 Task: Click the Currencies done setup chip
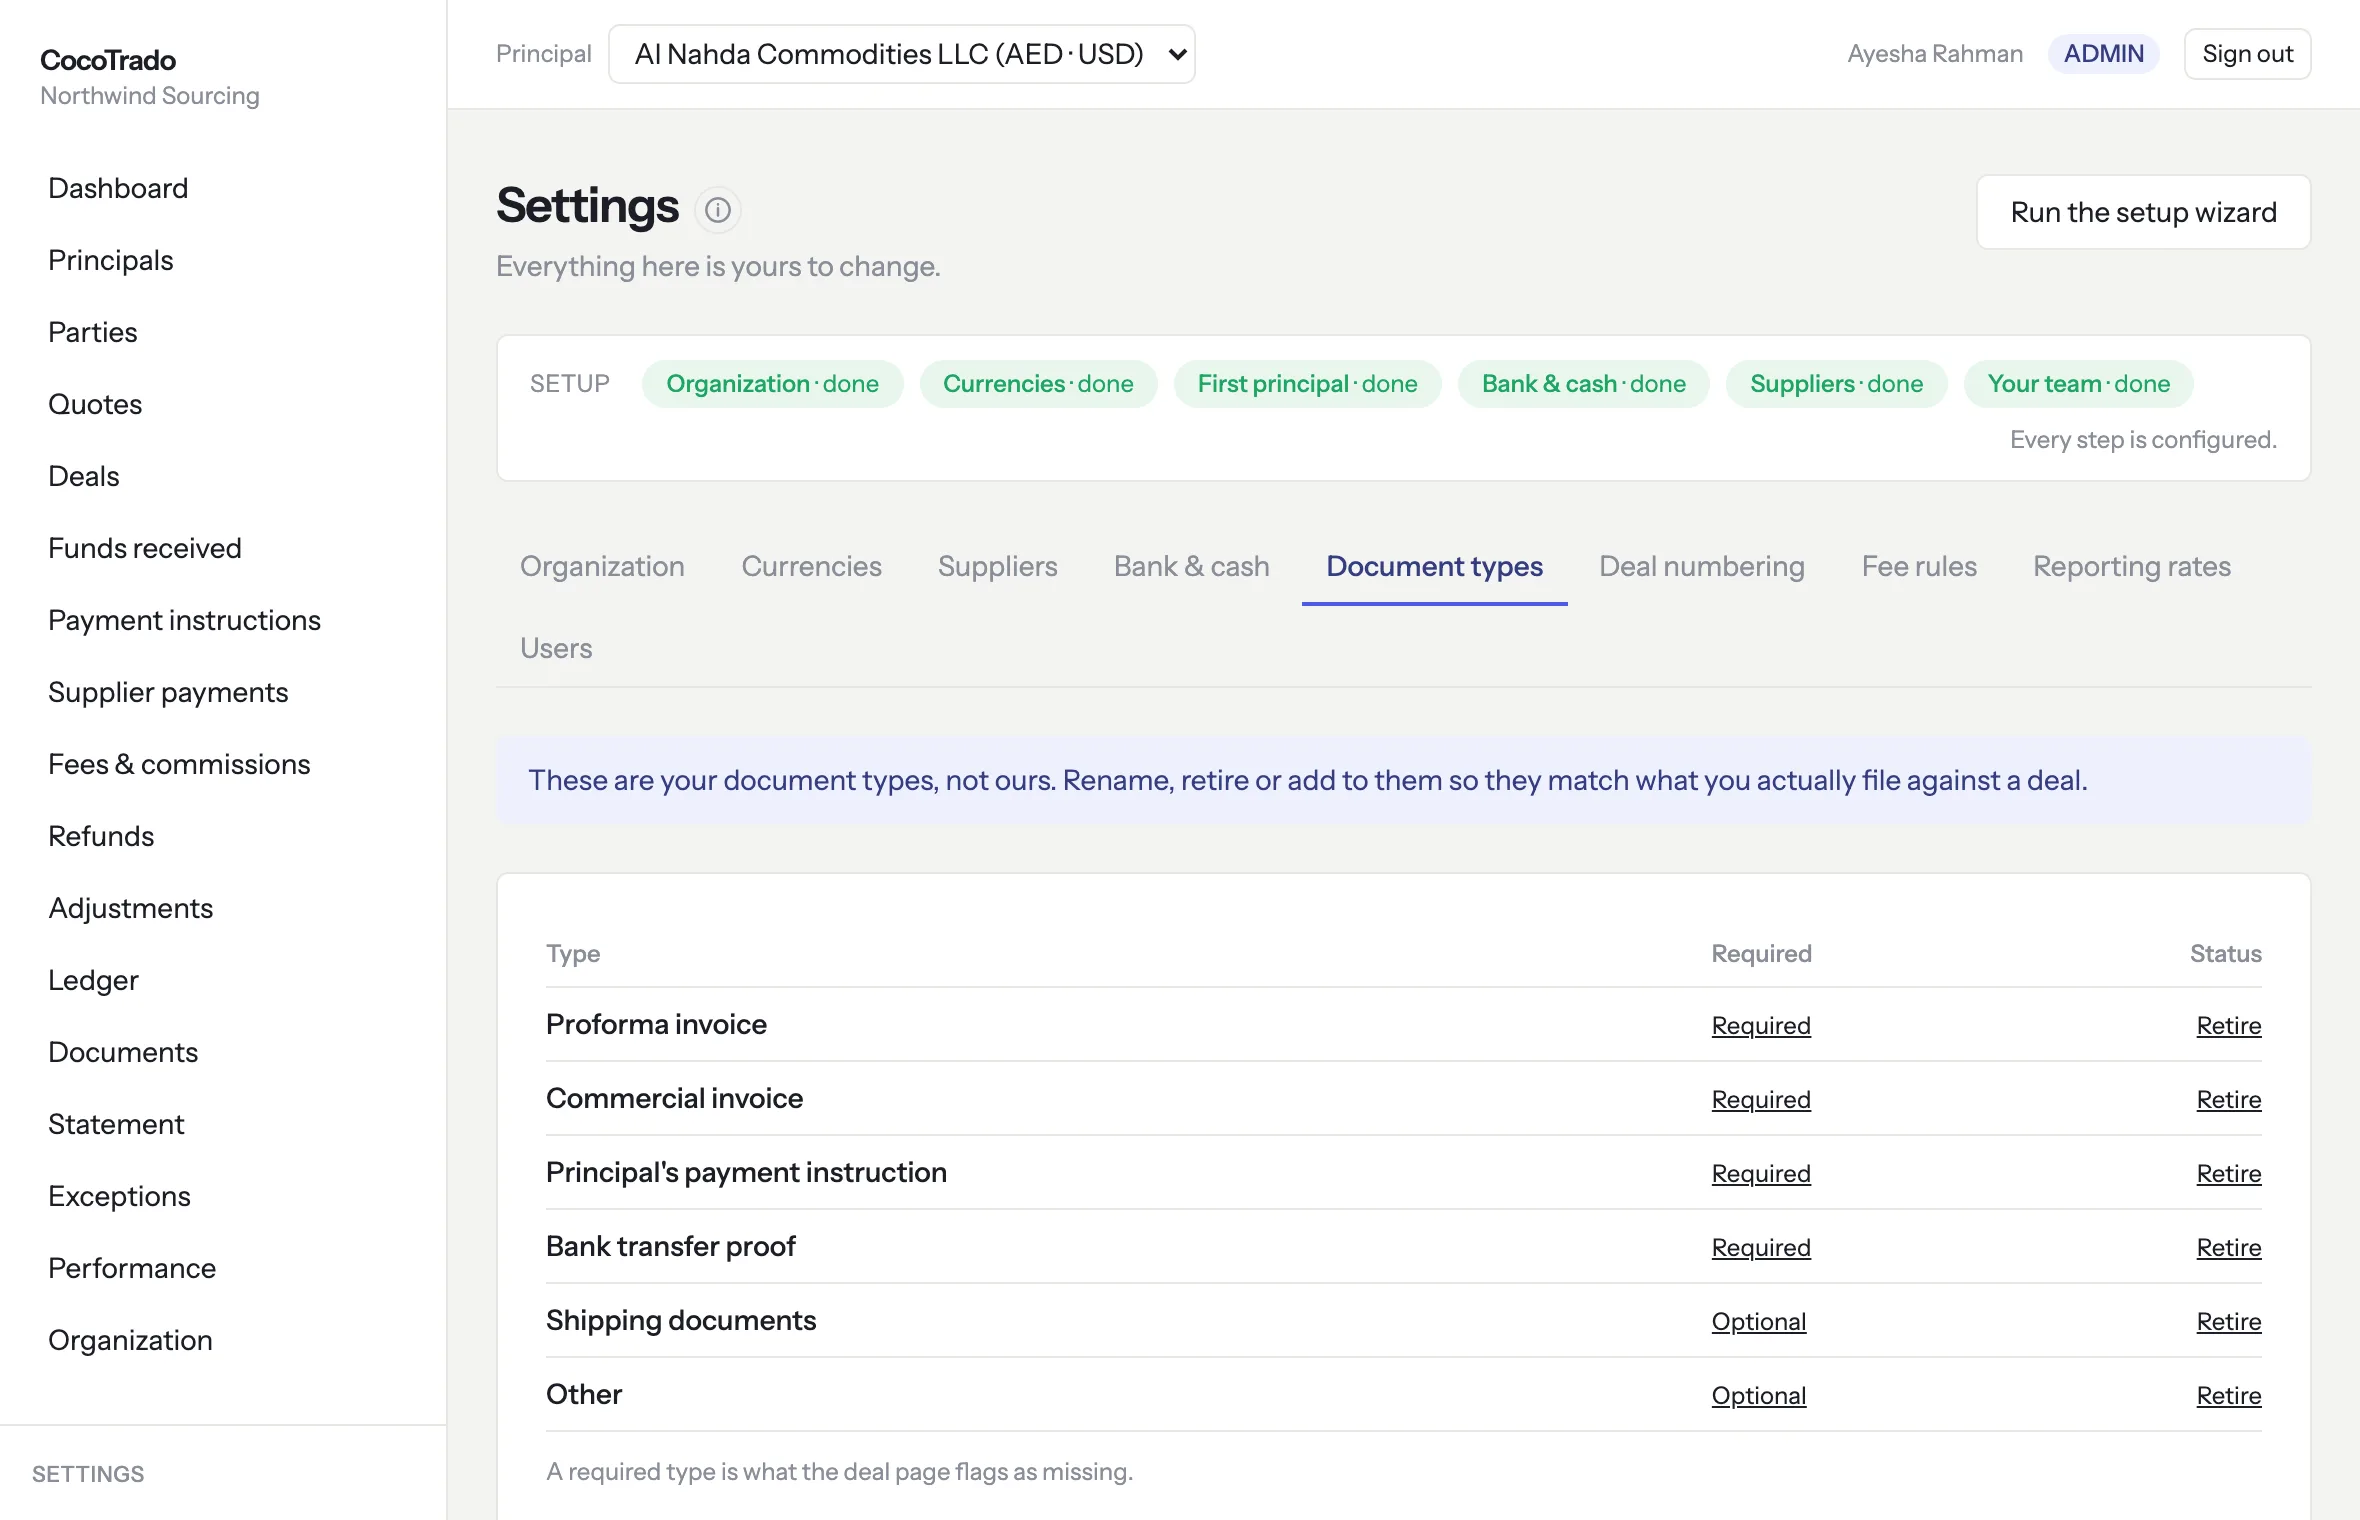1038,384
